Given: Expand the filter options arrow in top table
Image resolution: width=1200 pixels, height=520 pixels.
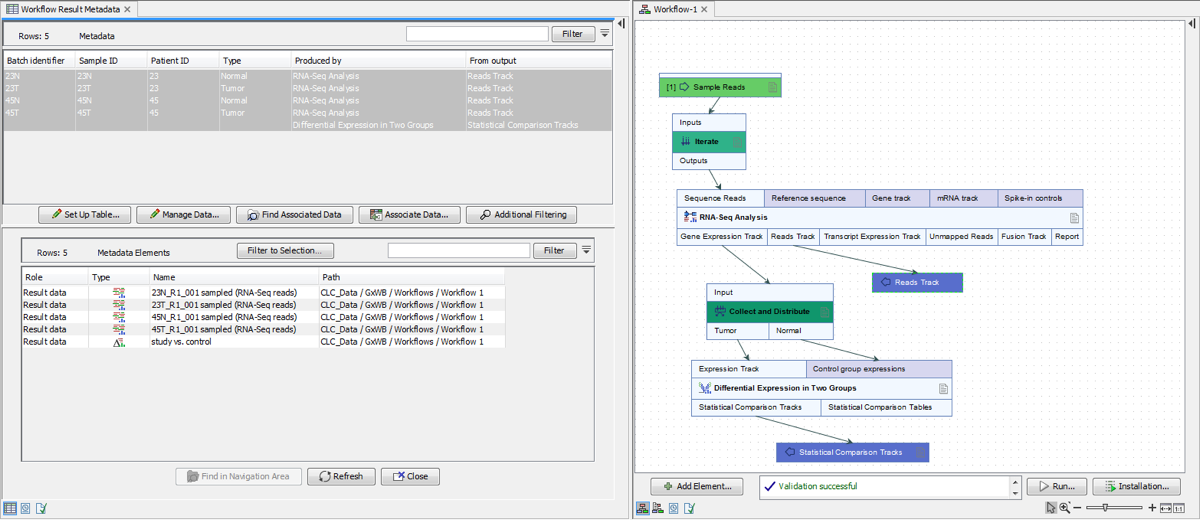Looking at the screenshot, I should pos(605,34).
